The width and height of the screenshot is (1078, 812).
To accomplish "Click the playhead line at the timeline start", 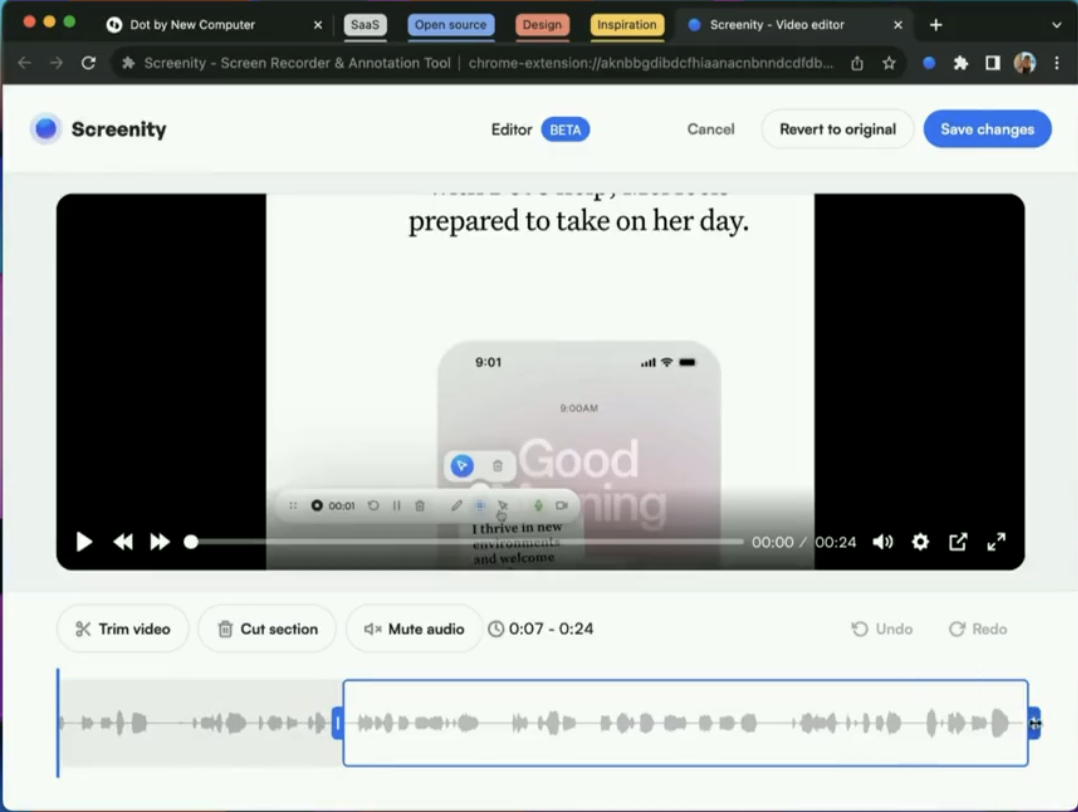I will [58, 722].
